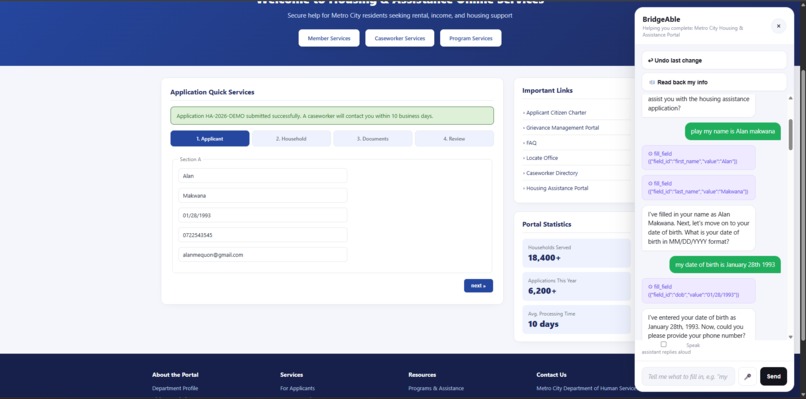Click the 'play my name is Alan makwana' message
Image resolution: width=806 pixels, height=399 pixels.
(732, 131)
